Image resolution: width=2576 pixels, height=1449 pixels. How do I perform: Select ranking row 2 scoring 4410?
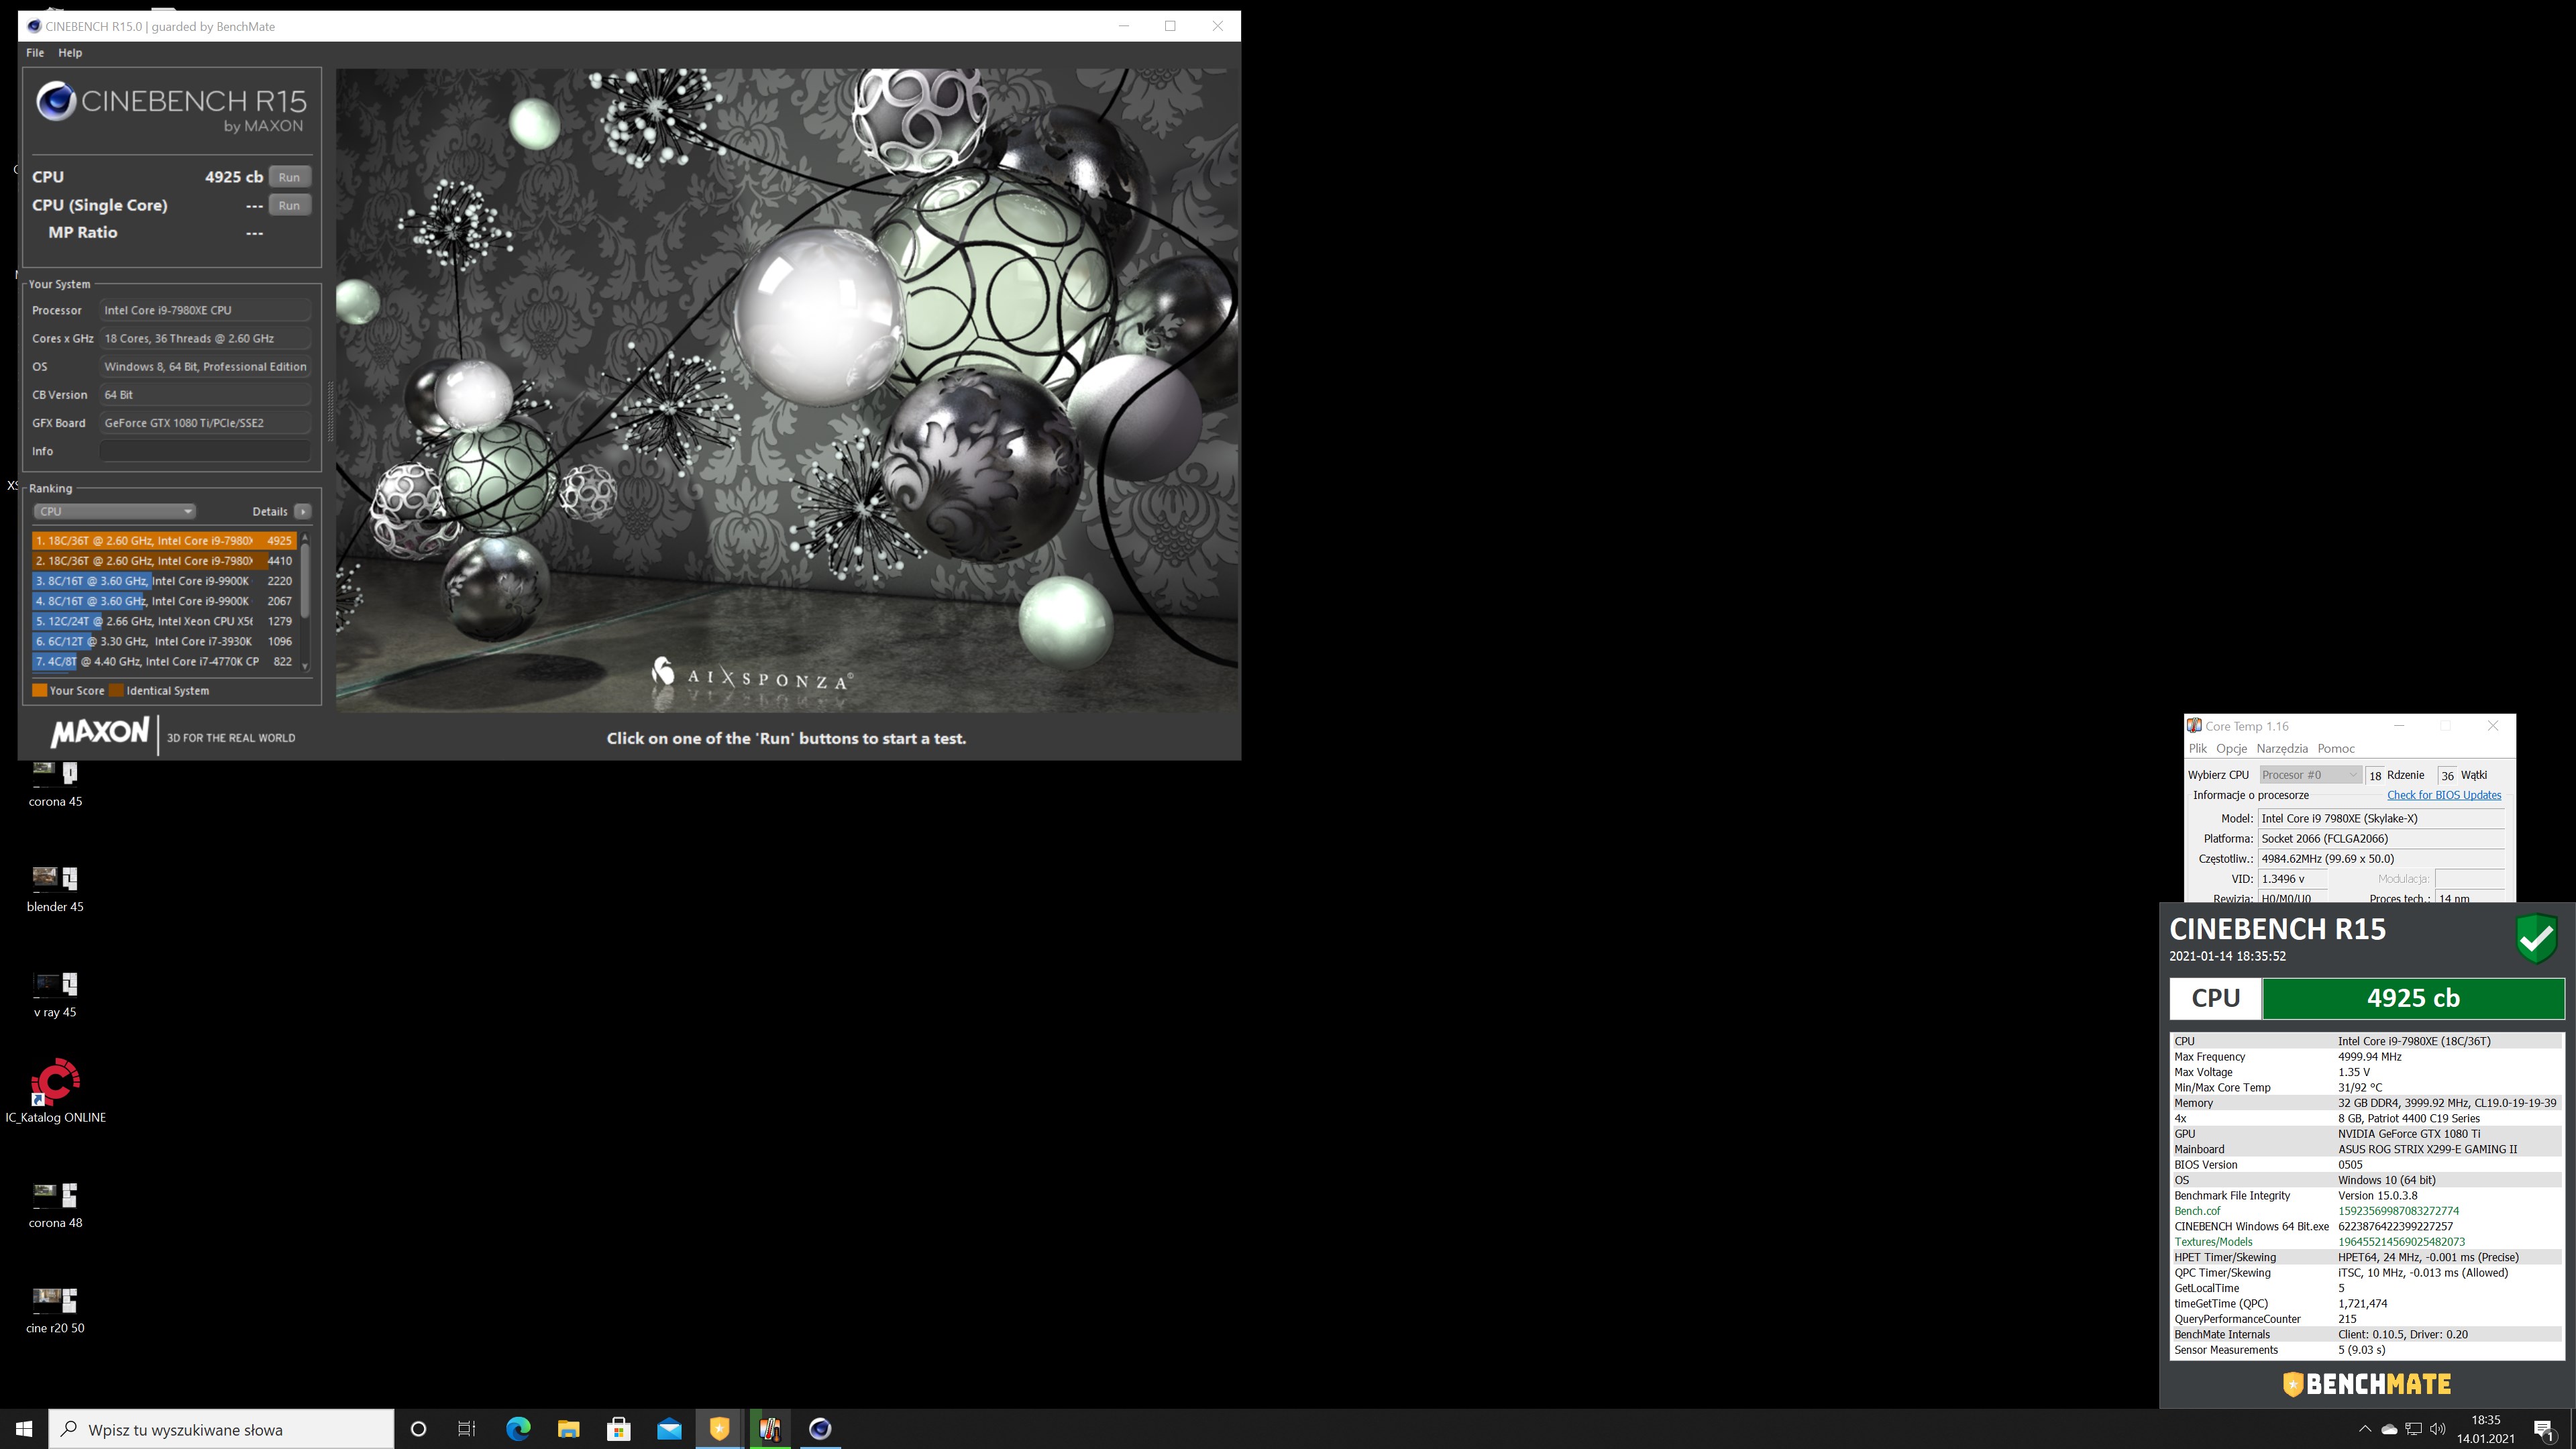[163, 561]
